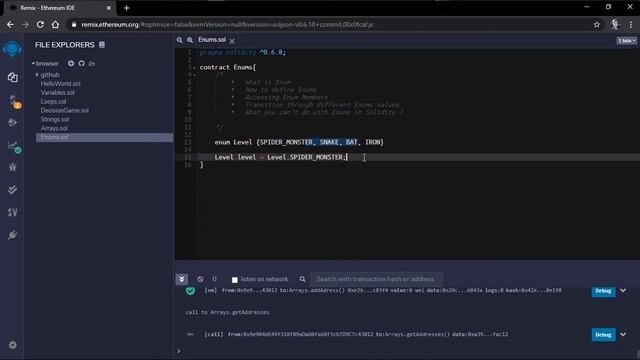The height and width of the screenshot is (360, 640).
Task: Expand the github folder
Action: click(37, 75)
